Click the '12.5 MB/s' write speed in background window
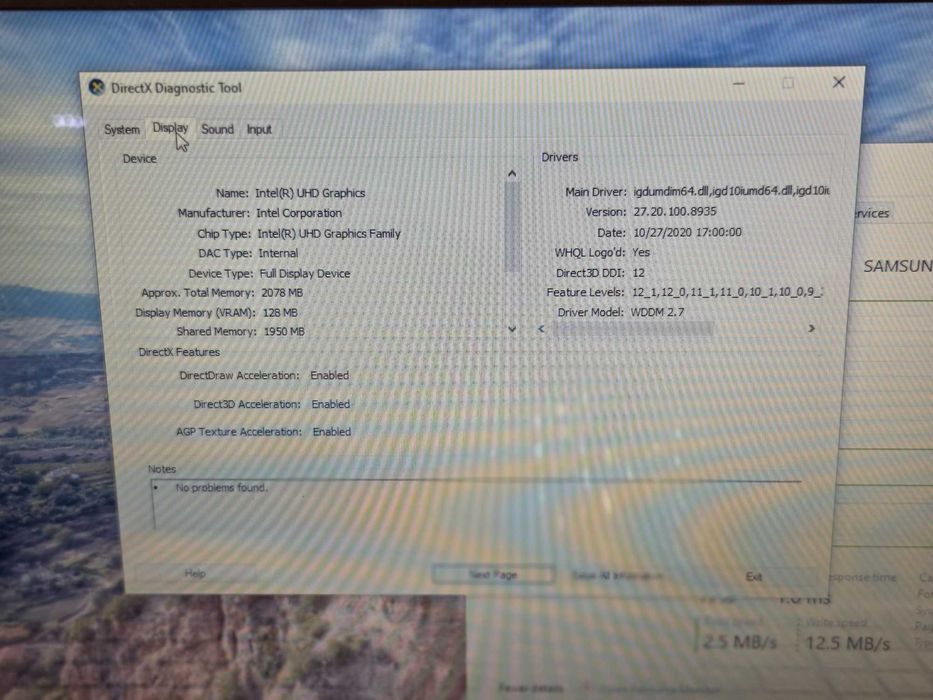This screenshot has width=933, height=700. [847, 643]
